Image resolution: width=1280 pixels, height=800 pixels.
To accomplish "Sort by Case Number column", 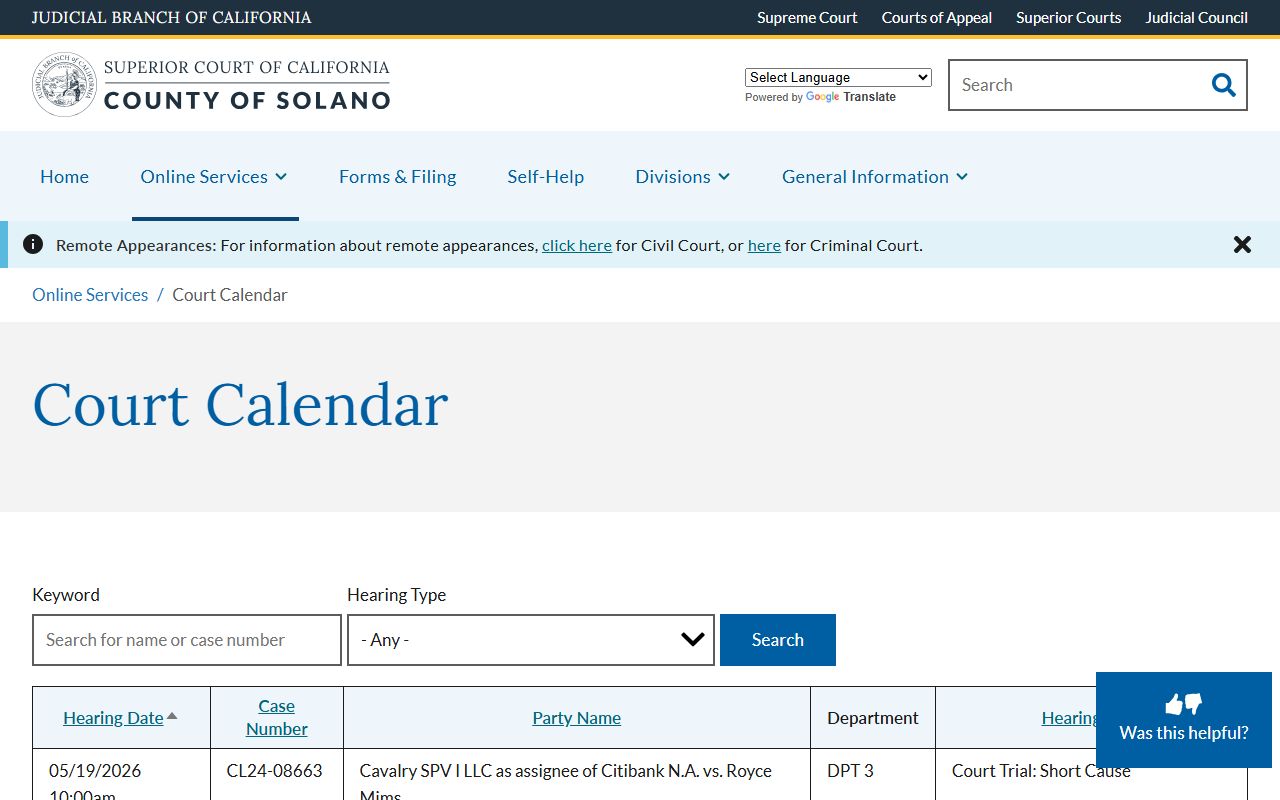I will tap(277, 718).
